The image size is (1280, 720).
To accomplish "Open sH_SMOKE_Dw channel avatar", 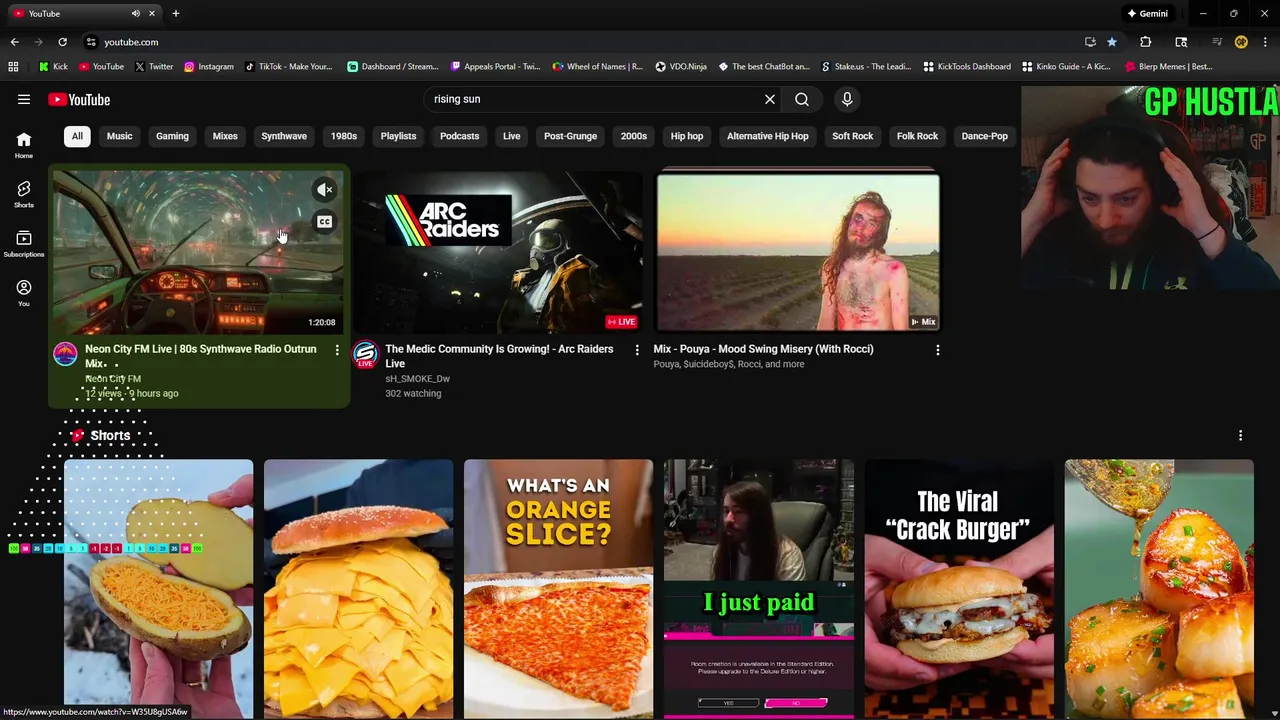I will tap(365, 354).
